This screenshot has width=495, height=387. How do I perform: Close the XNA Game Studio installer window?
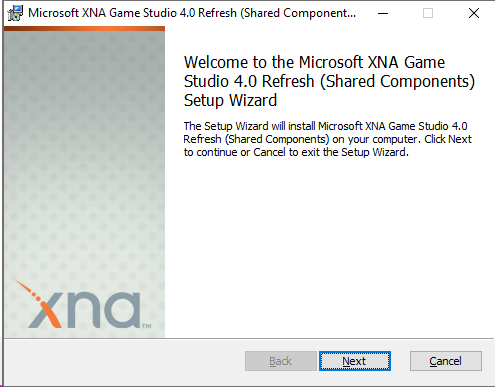473,13
